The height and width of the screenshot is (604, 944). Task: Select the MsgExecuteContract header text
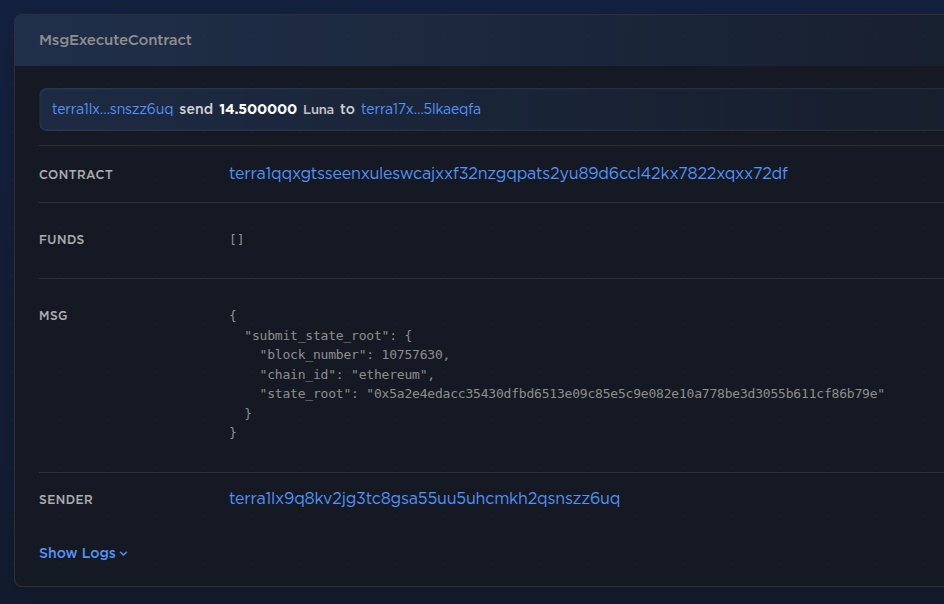pyautogui.click(x=115, y=40)
